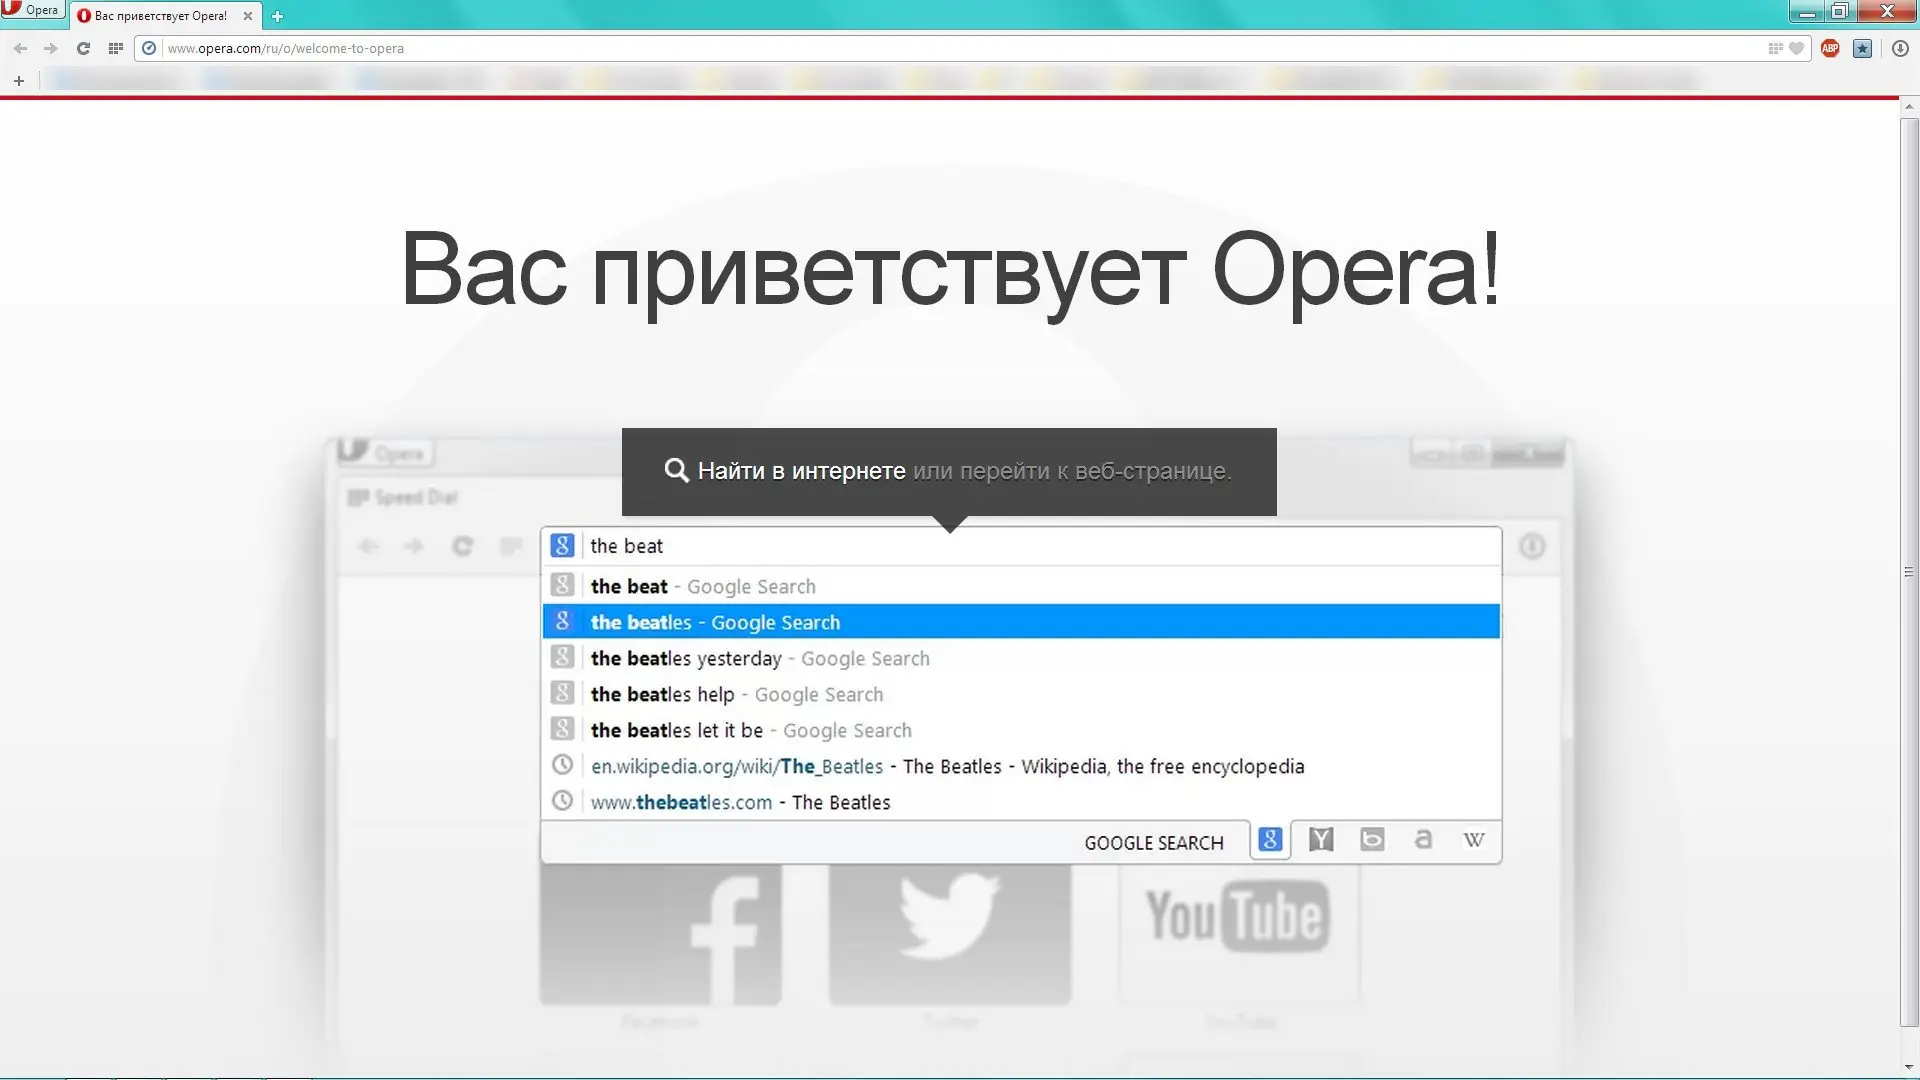
Task: Open the Twitter speed dial tile
Action: pos(950,935)
